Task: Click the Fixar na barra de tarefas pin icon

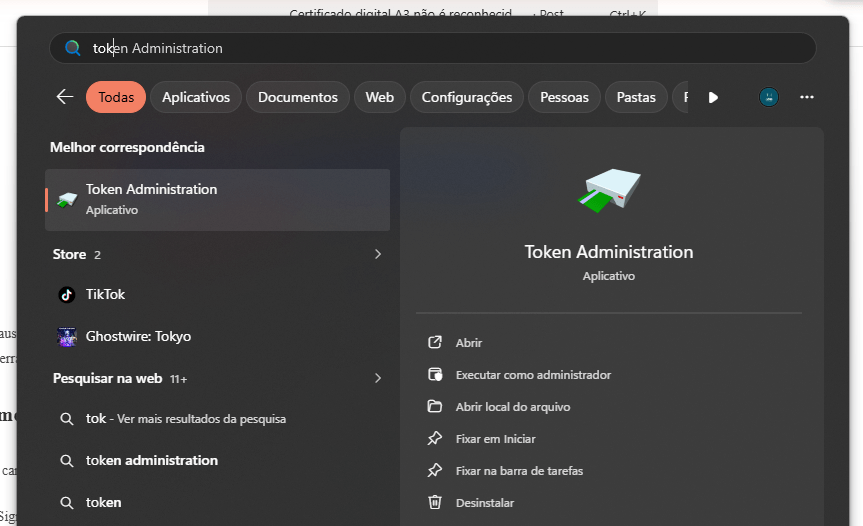Action: point(435,470)
